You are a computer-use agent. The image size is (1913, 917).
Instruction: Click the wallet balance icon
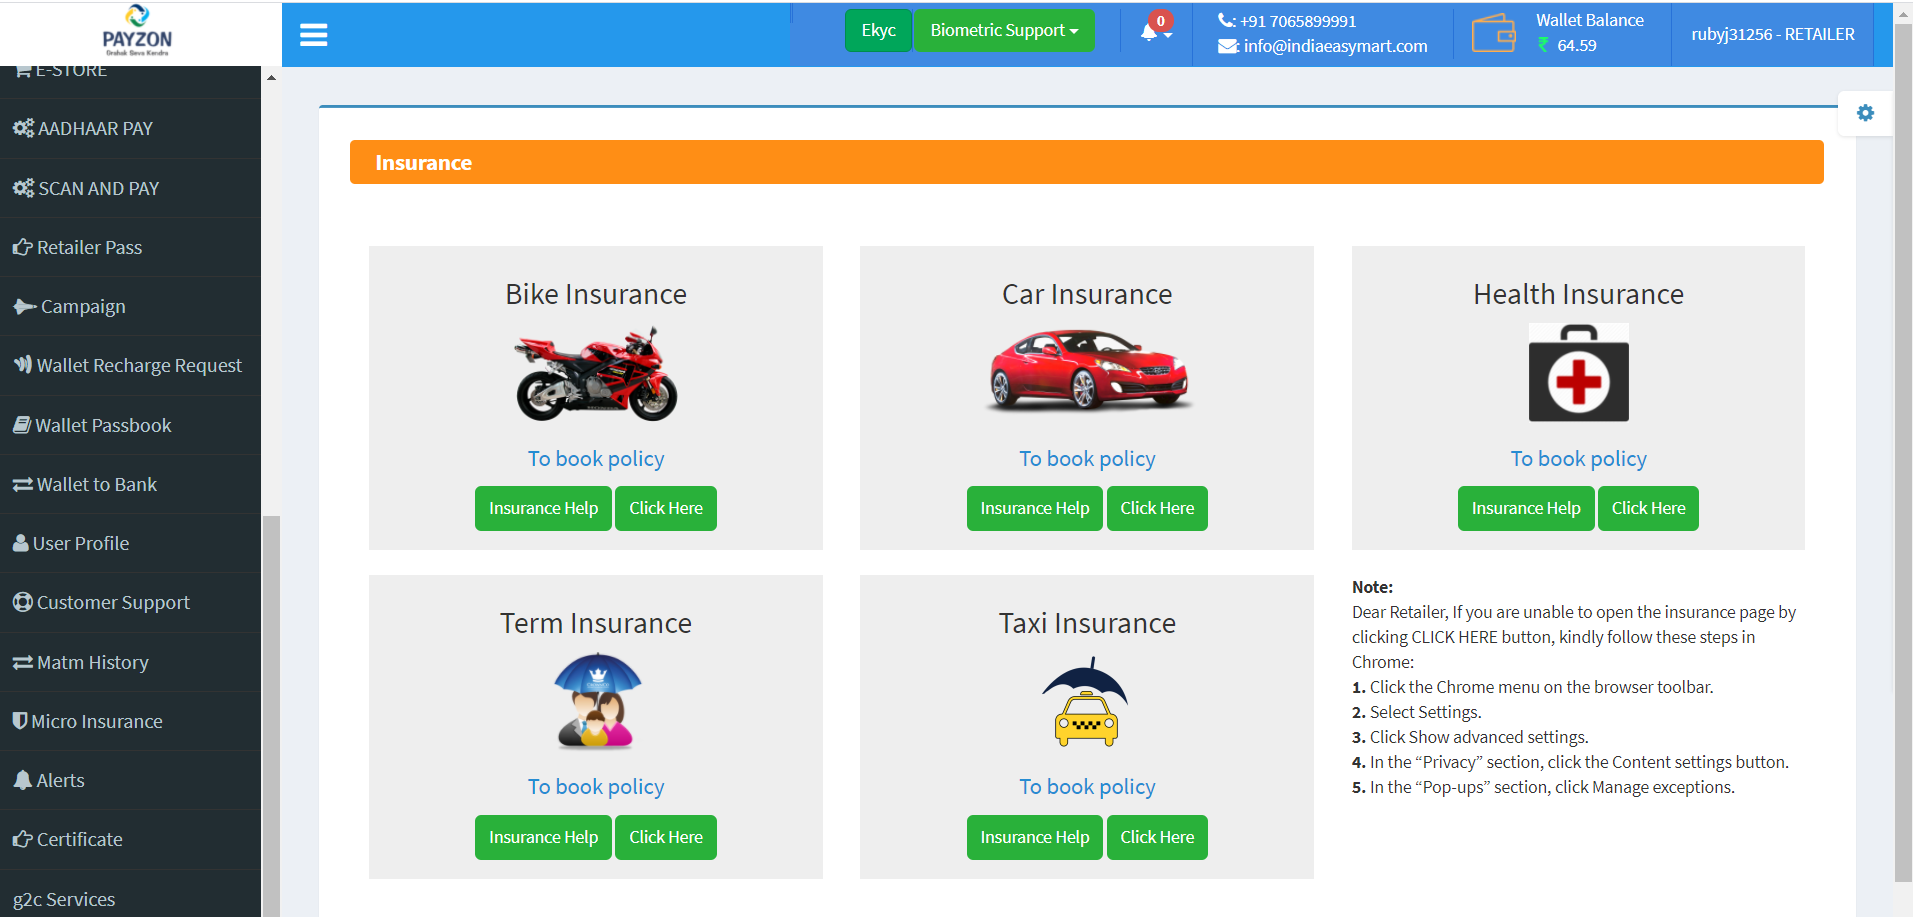point(1493,33)
